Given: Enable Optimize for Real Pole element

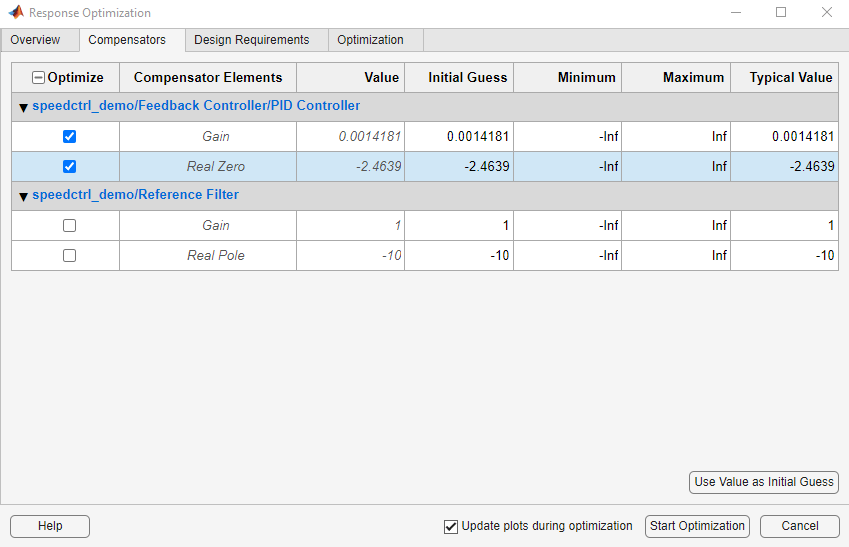Looking at the screenshot, I should click(69, 255).
